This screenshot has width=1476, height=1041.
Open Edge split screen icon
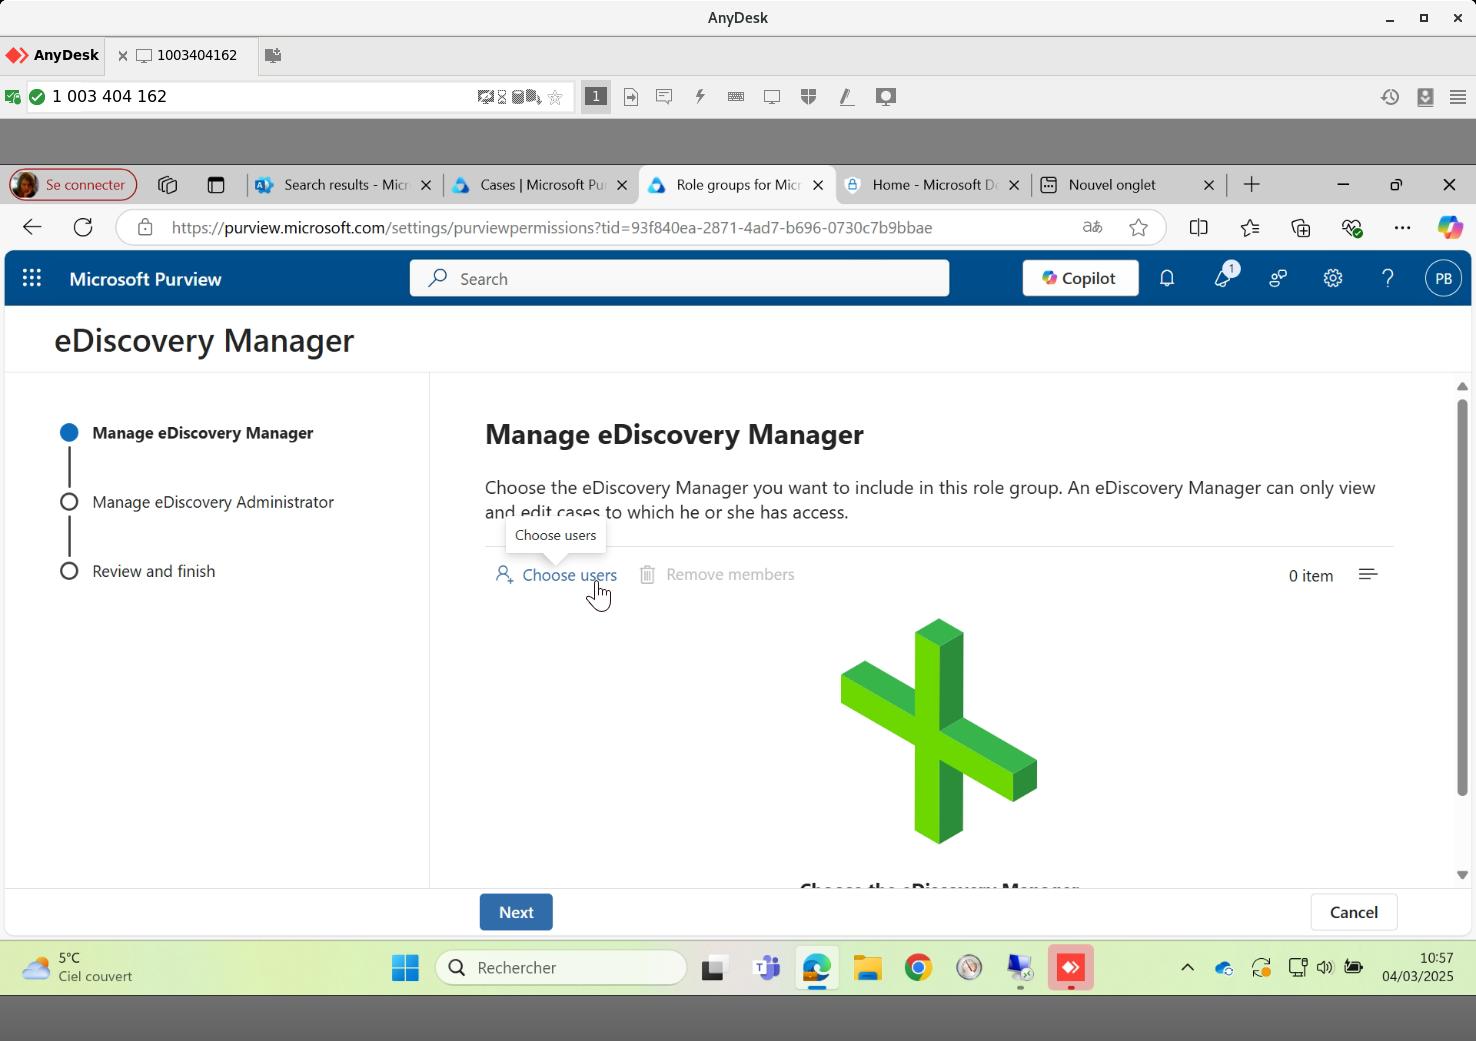1198,228
